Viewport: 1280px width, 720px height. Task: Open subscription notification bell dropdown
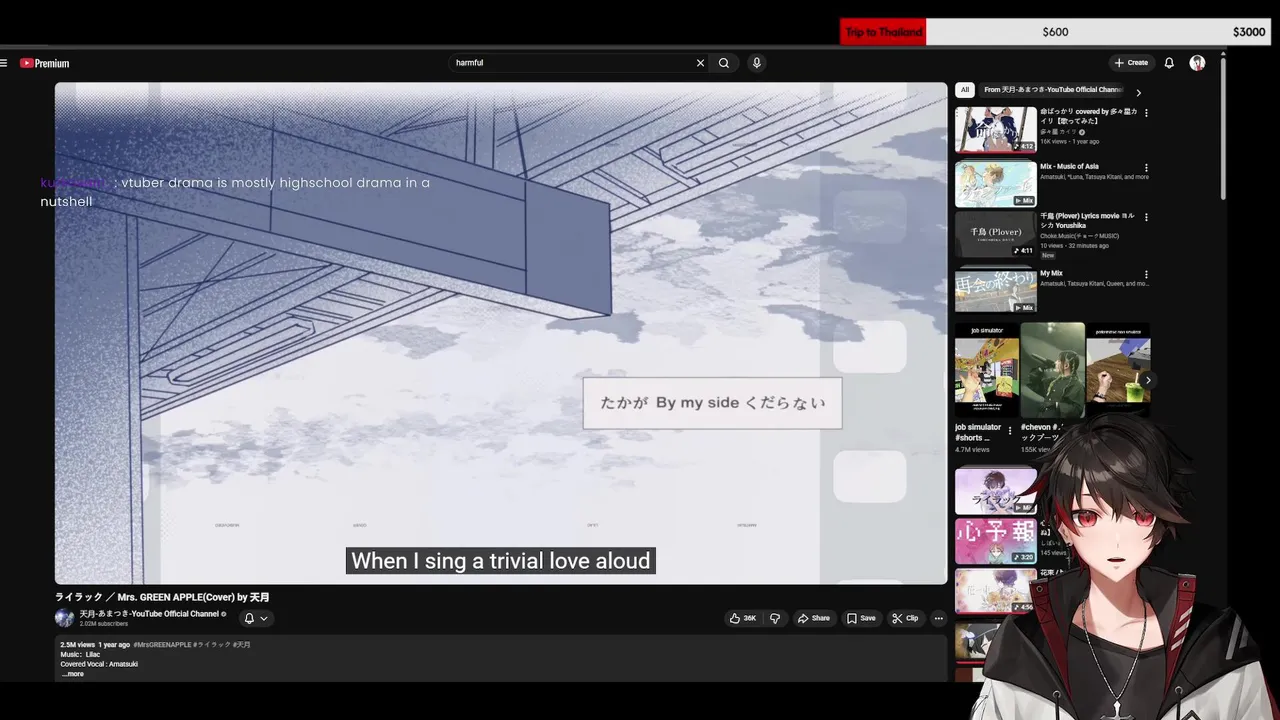point(256,618)
